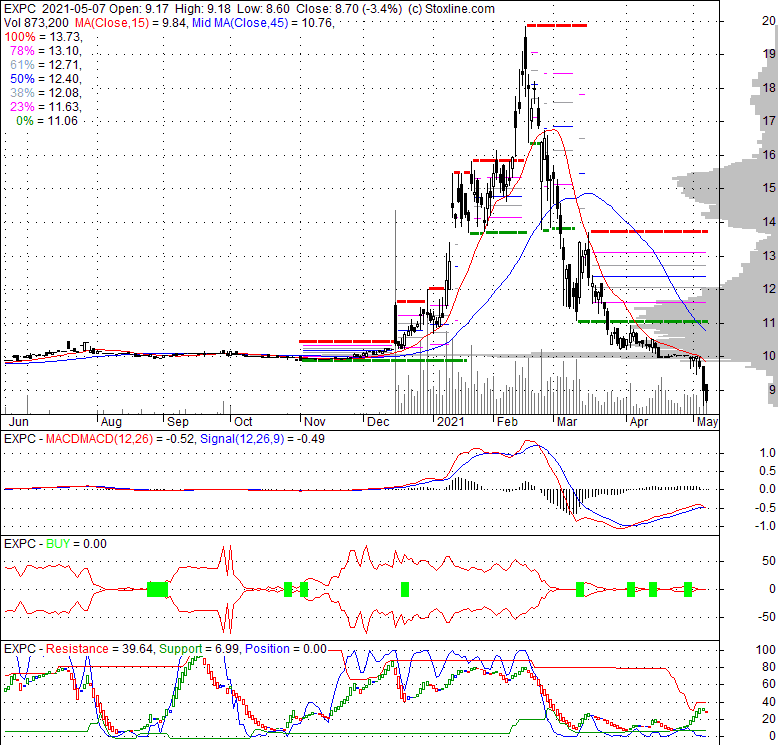The height and width of the screenshot is (745, 780).
Task: Click the 'Position = 0.00' legend
Action: click(286, 649)
